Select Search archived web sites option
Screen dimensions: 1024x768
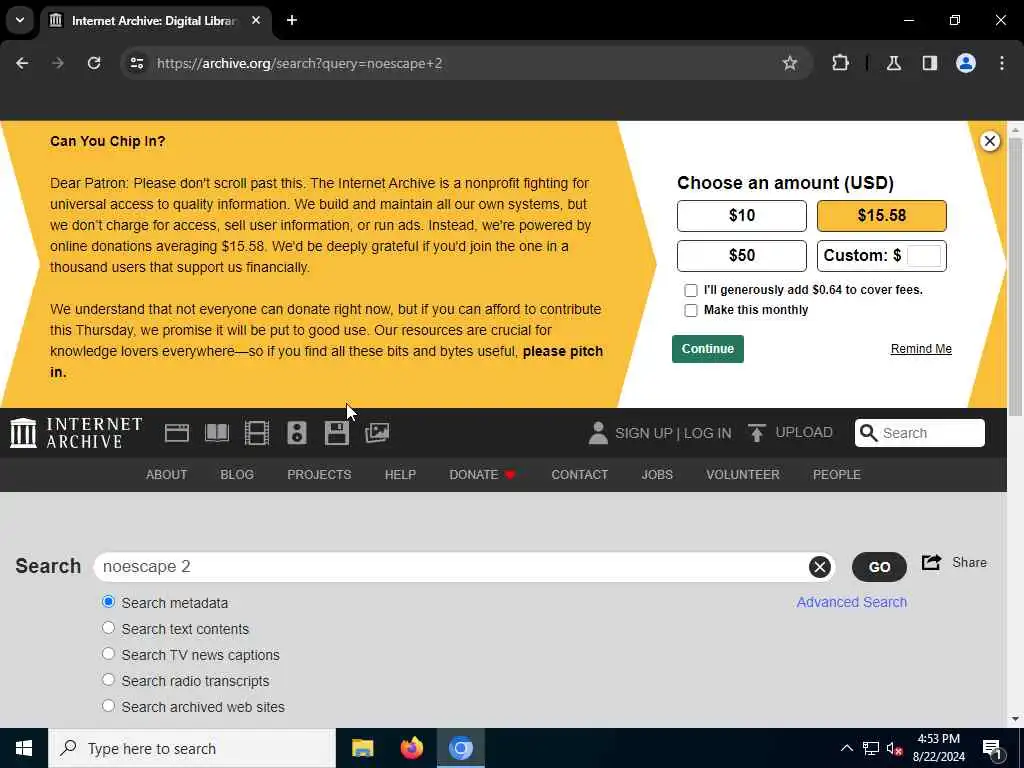tap(108, 706)
